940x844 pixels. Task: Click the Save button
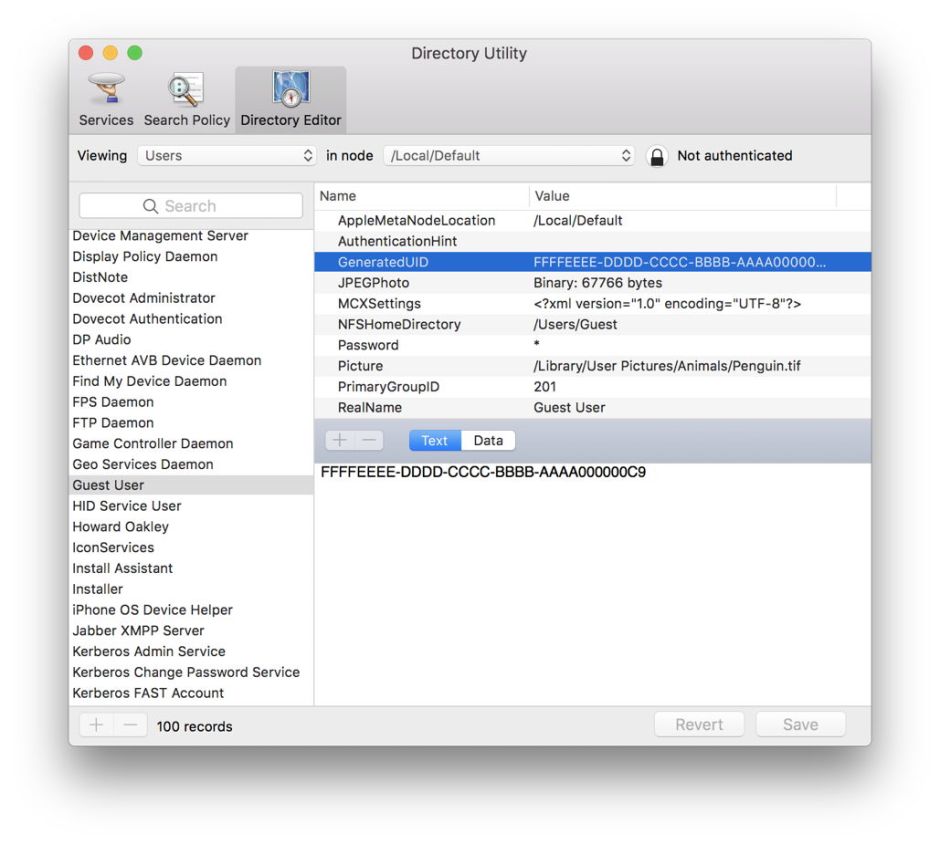800,725
